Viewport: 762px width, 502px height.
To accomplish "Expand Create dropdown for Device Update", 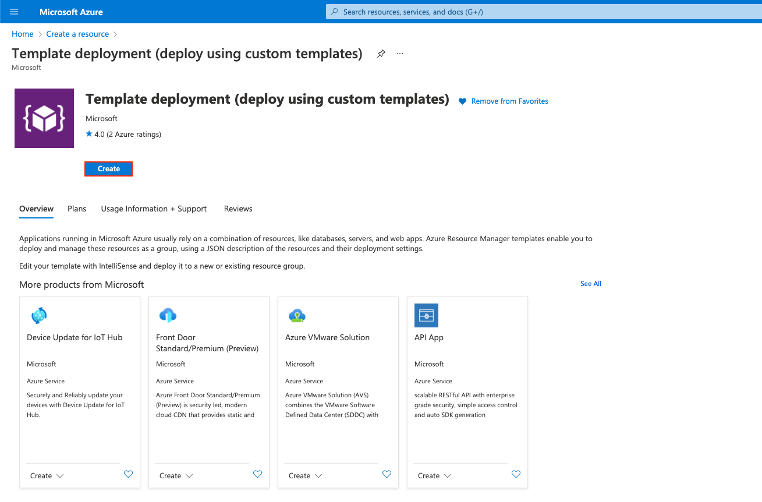I will click(47, 476).
